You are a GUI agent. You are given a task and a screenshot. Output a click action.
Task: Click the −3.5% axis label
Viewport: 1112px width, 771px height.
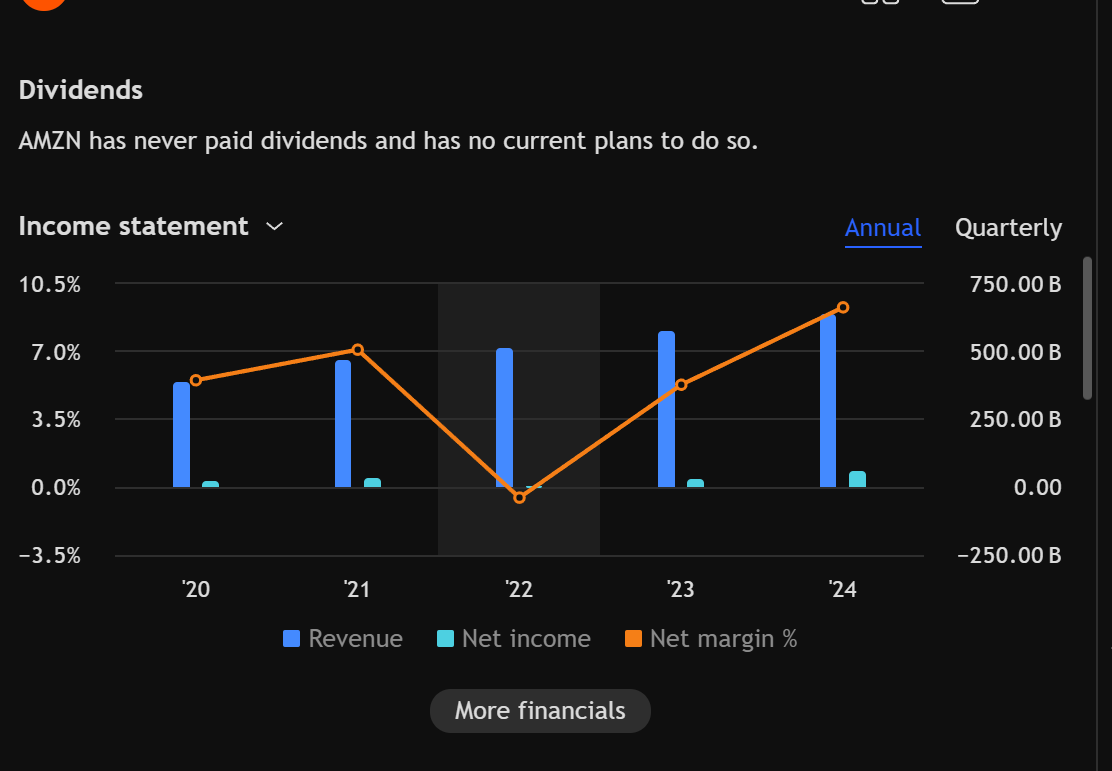coord(50,555)
